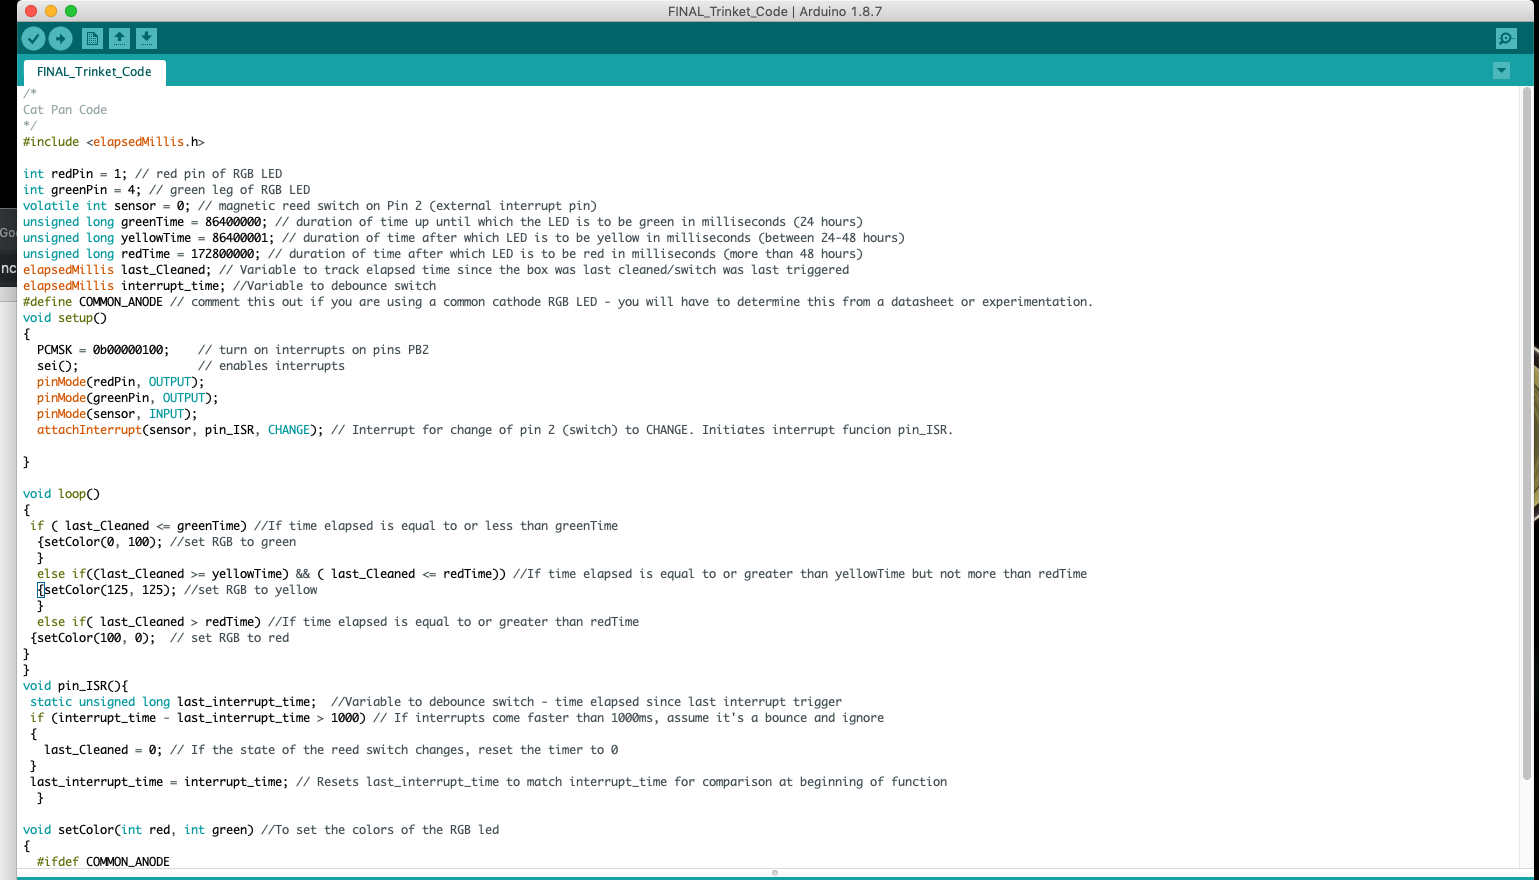
Task: Save the sketch with the Save icon
Action: coord(146,39)
